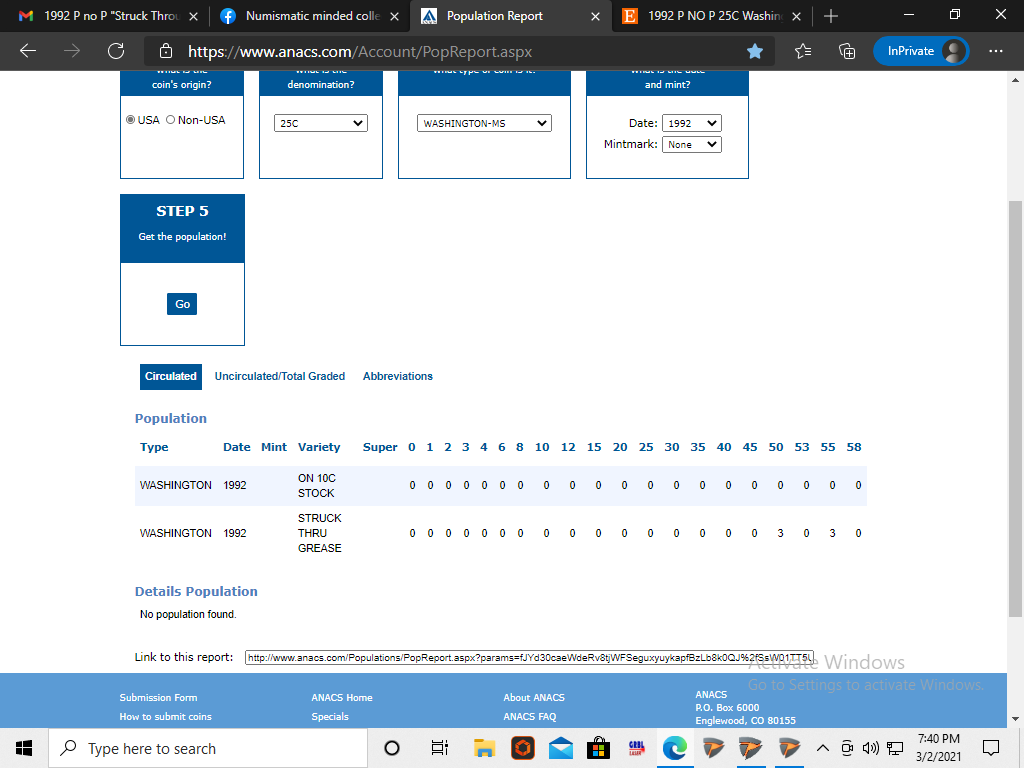Screen dimensions: 1024x768
Task: Switch to the Uncirculated/Total Graded tab
Action: tap(279, 376)
